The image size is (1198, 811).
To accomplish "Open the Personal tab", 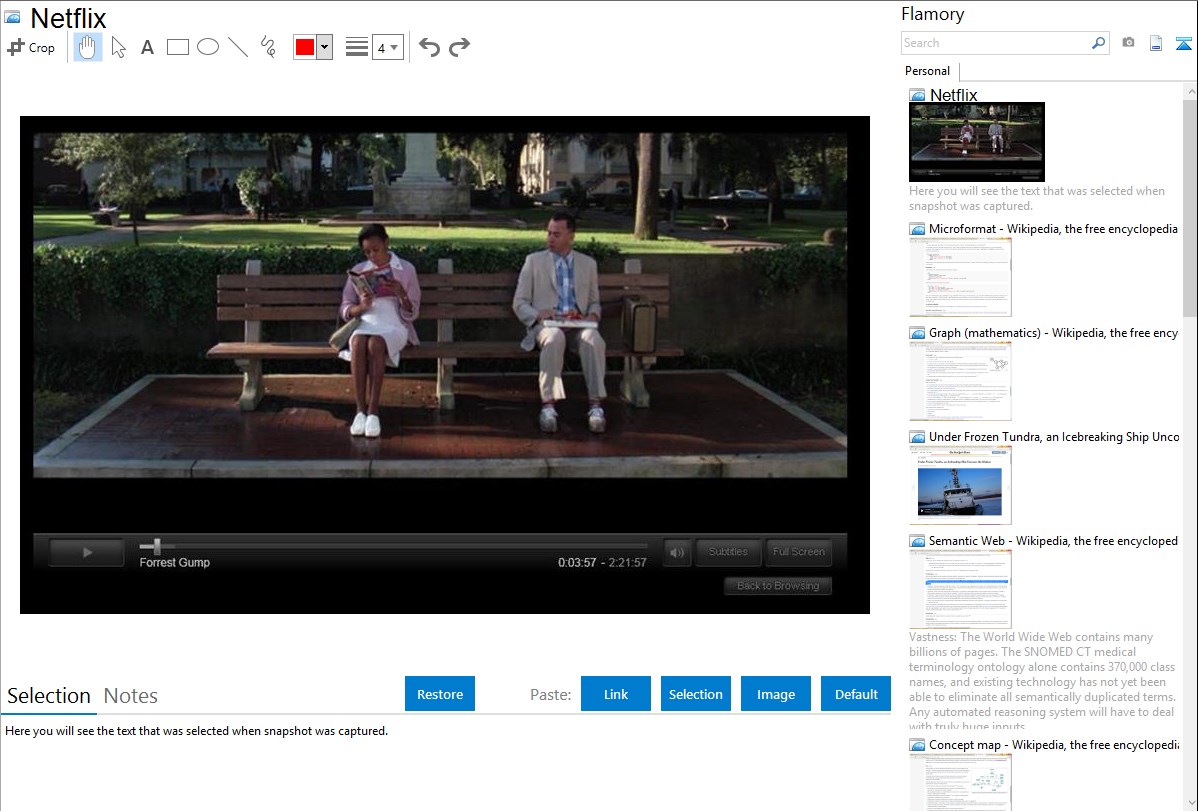I will (927, 71).
